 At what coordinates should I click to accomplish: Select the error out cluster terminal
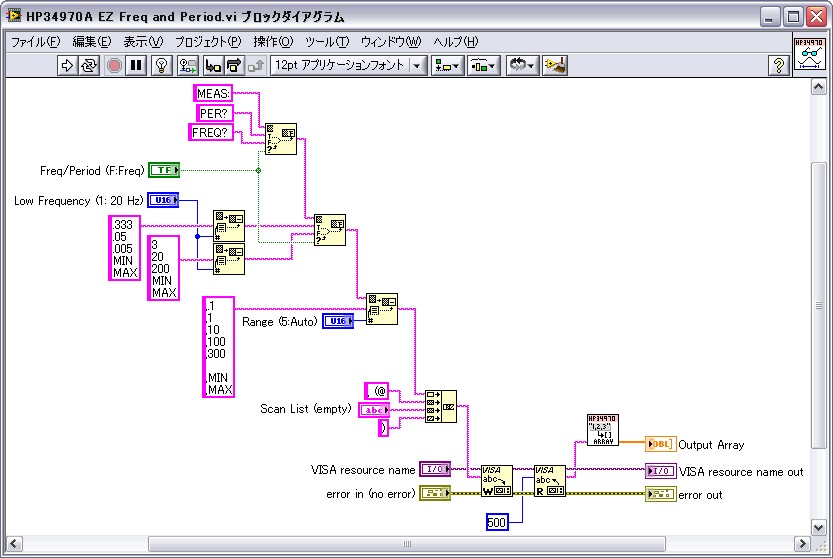[x=661, y=494]
